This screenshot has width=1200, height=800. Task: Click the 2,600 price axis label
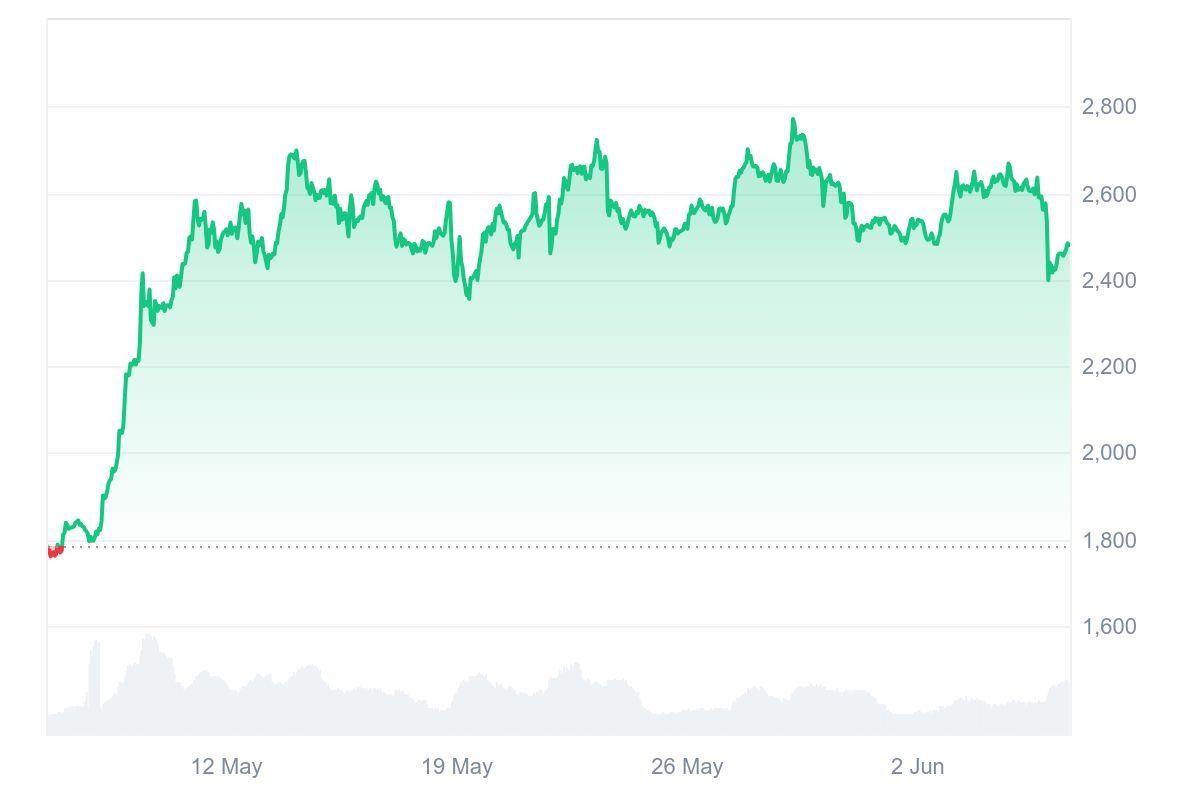(x=1108, y=194)
